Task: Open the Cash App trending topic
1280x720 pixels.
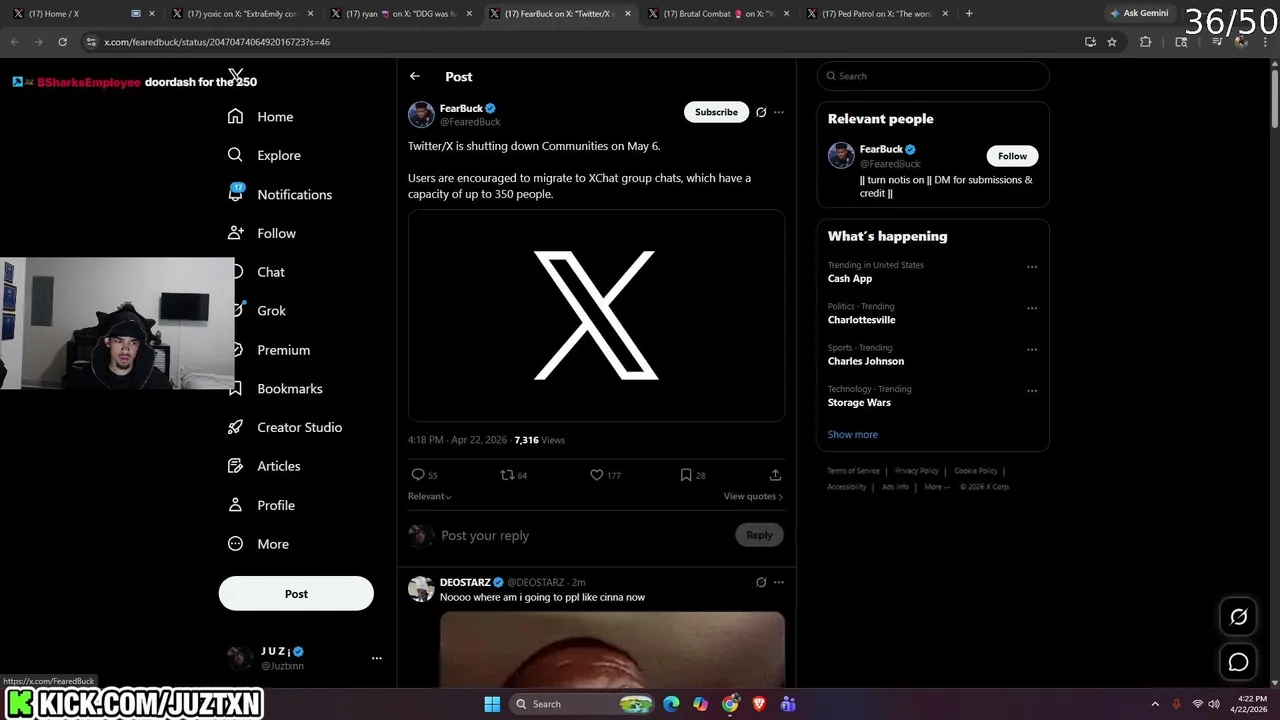Action: [x=850, y=278]
